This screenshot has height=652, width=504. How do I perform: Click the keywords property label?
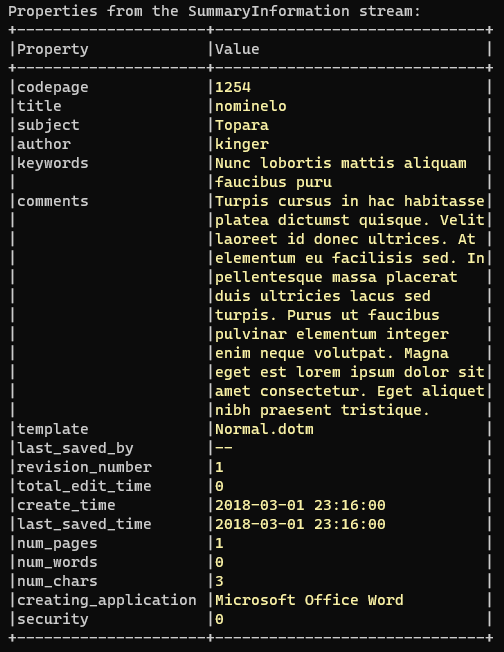point(53,163)
